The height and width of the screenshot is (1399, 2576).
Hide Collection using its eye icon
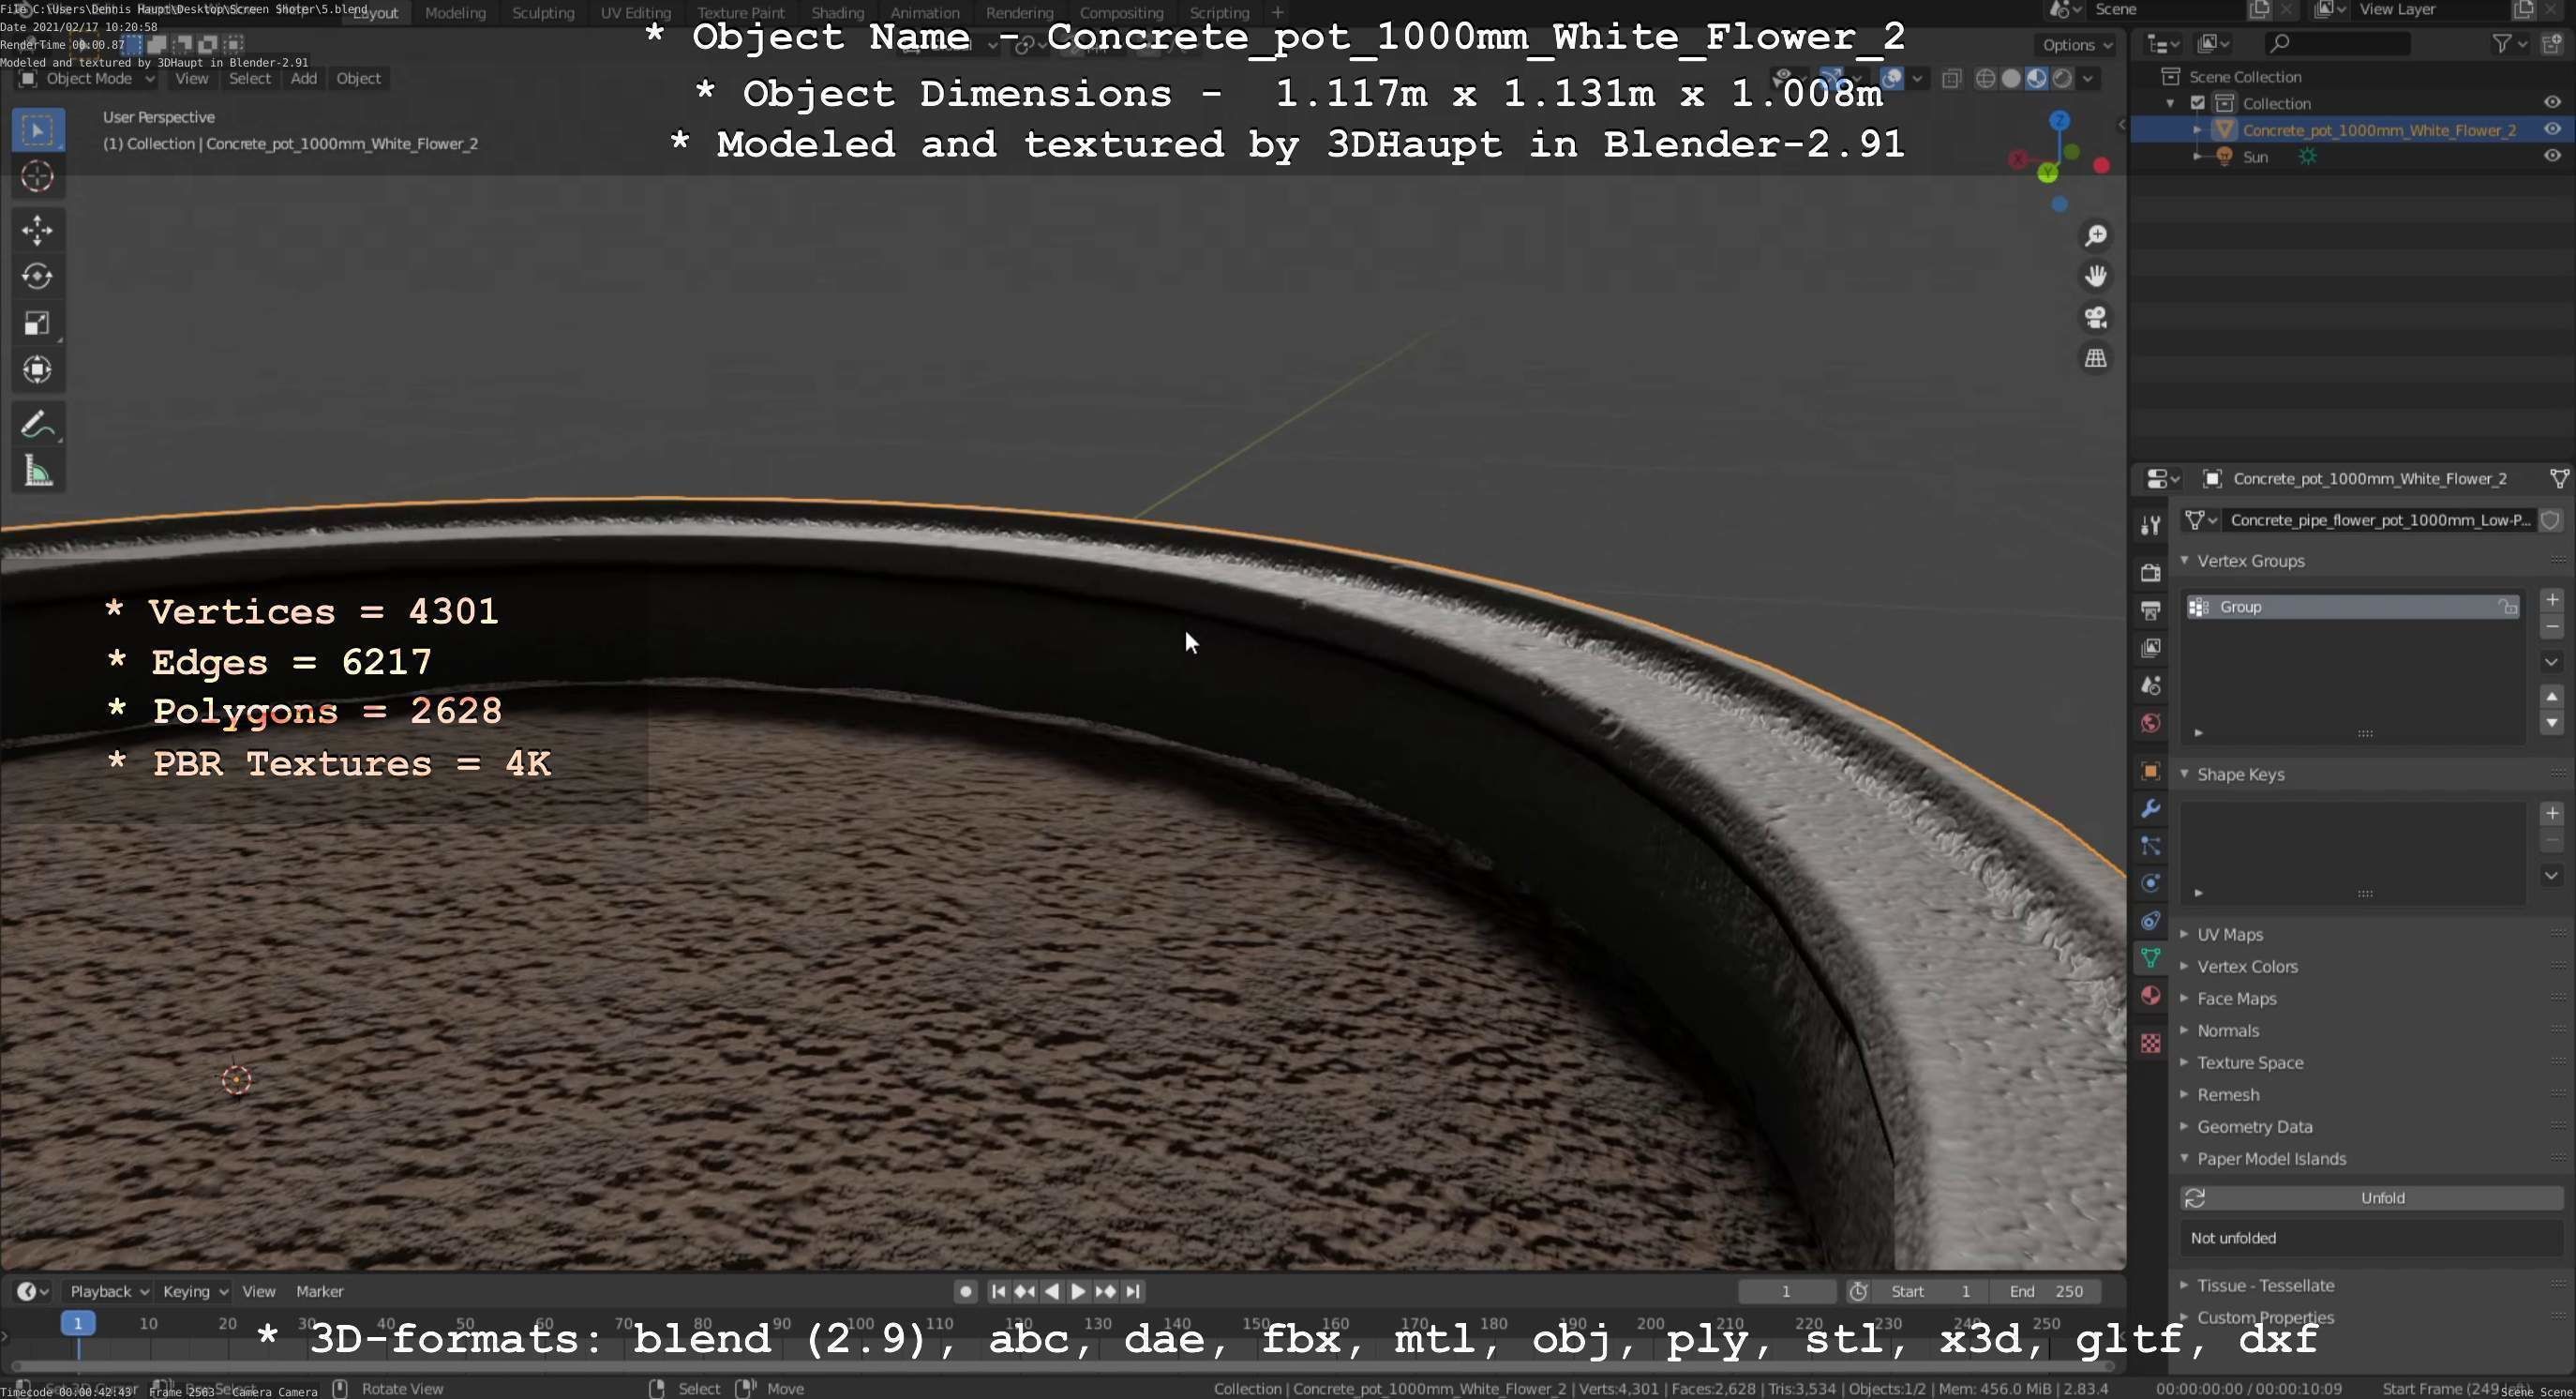2552,103
